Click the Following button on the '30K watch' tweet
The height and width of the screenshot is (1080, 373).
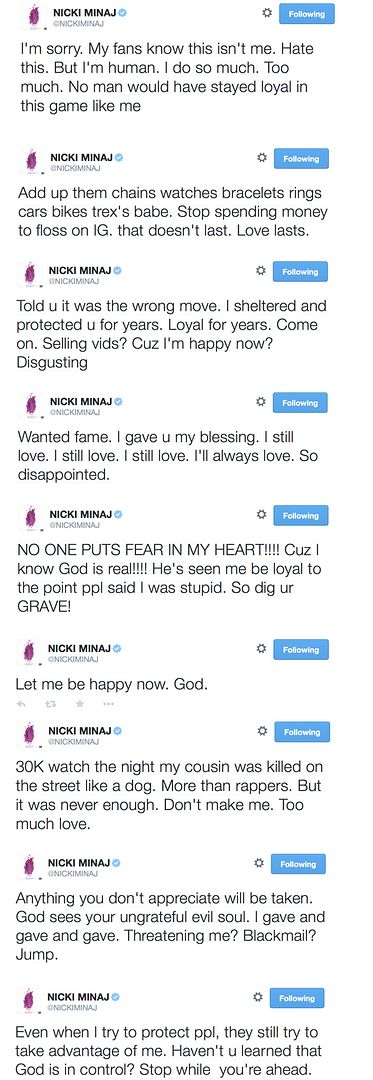pos(301,732)
